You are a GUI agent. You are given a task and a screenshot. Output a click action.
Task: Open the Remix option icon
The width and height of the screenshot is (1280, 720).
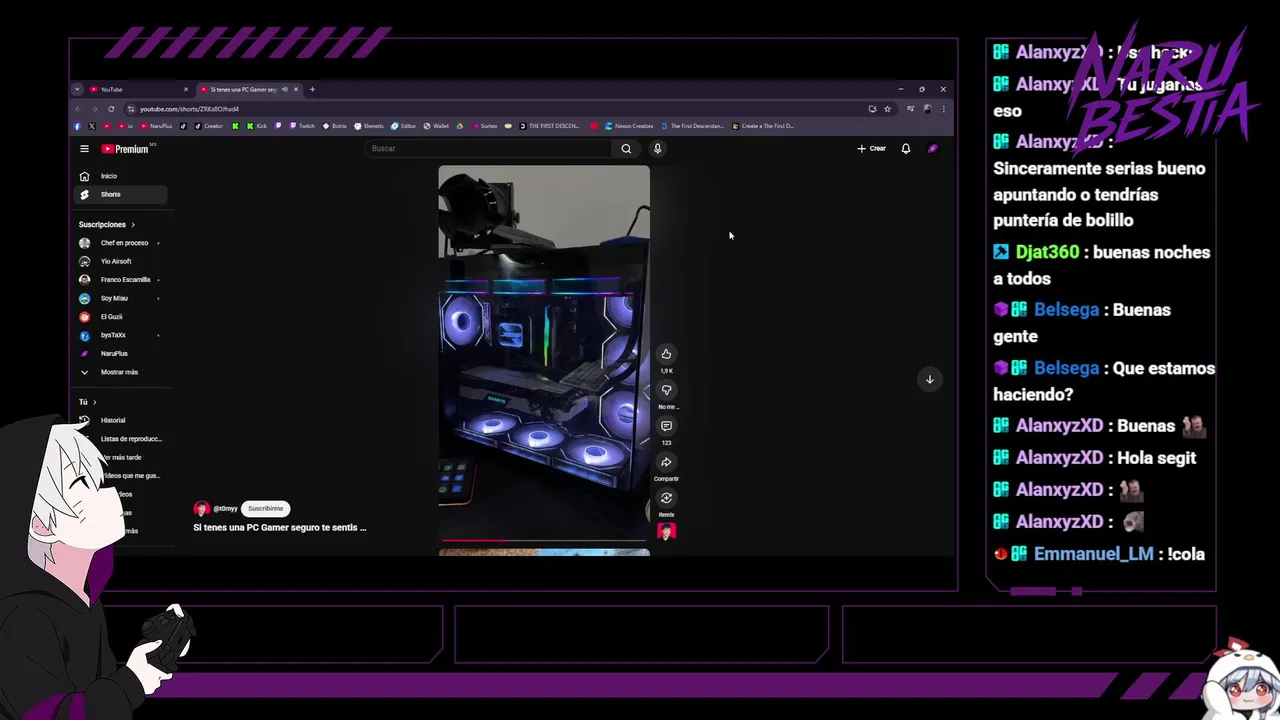tap(666, 498)
